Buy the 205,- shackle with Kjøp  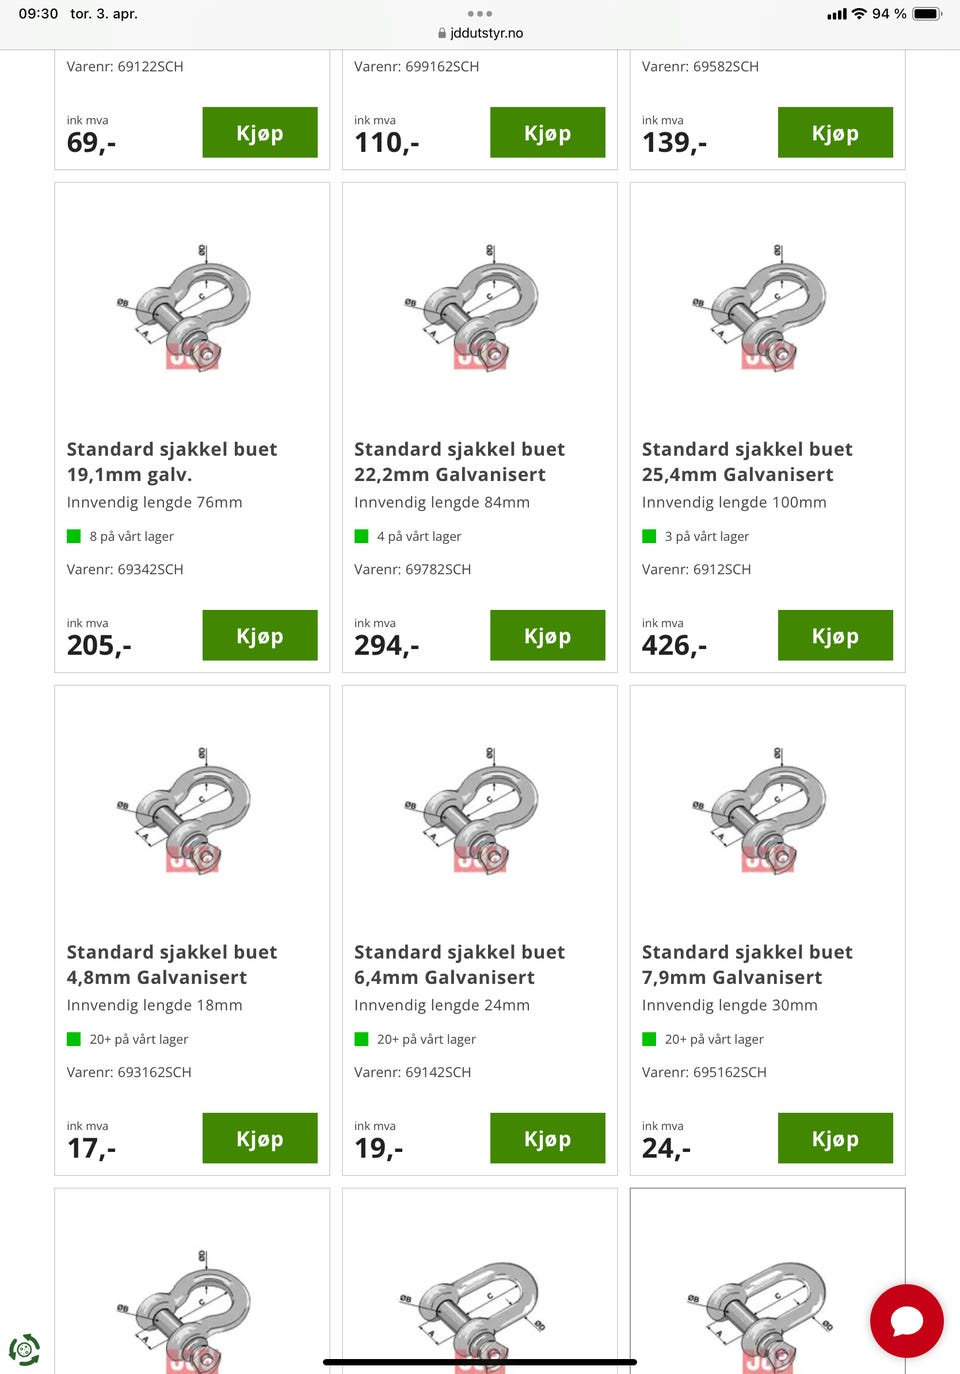coord(260,636)
